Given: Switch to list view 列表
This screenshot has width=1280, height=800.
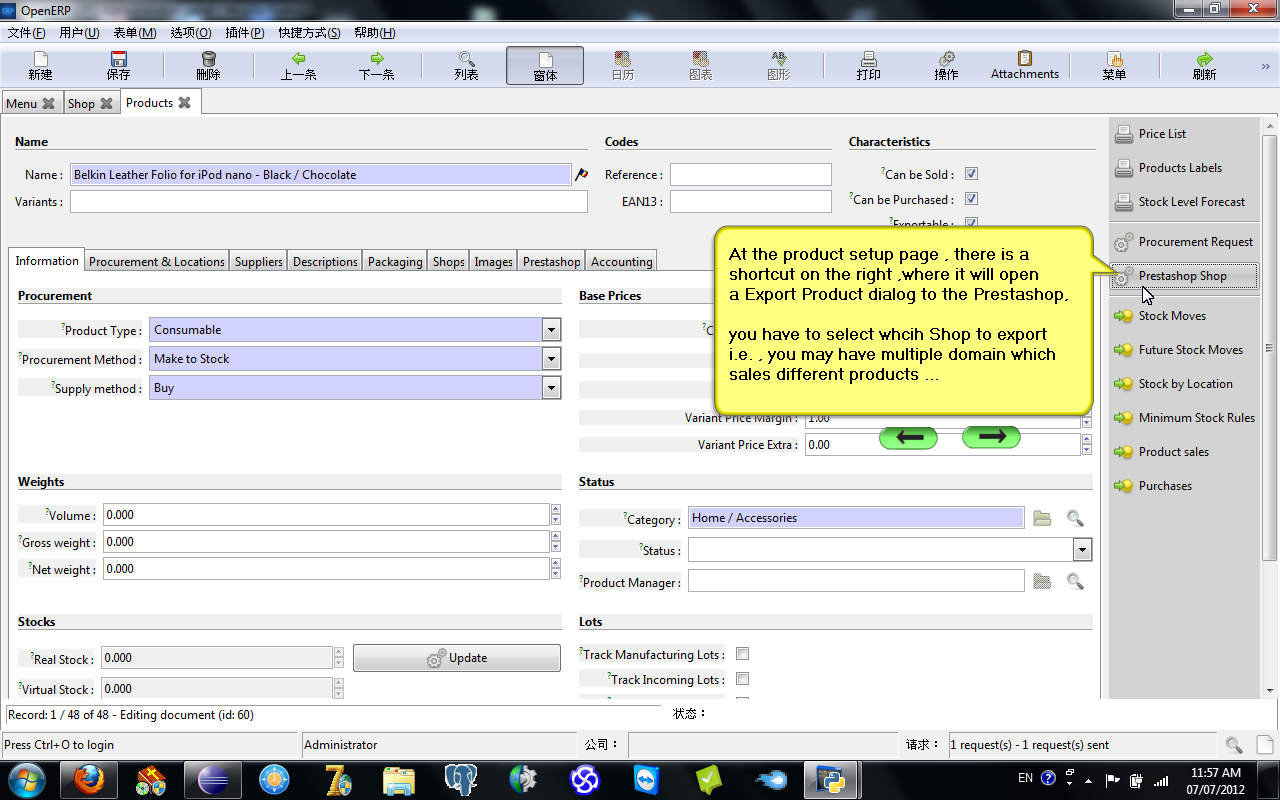Looking at the screenshot, I should pyautogui.click(x=466, y=66).
